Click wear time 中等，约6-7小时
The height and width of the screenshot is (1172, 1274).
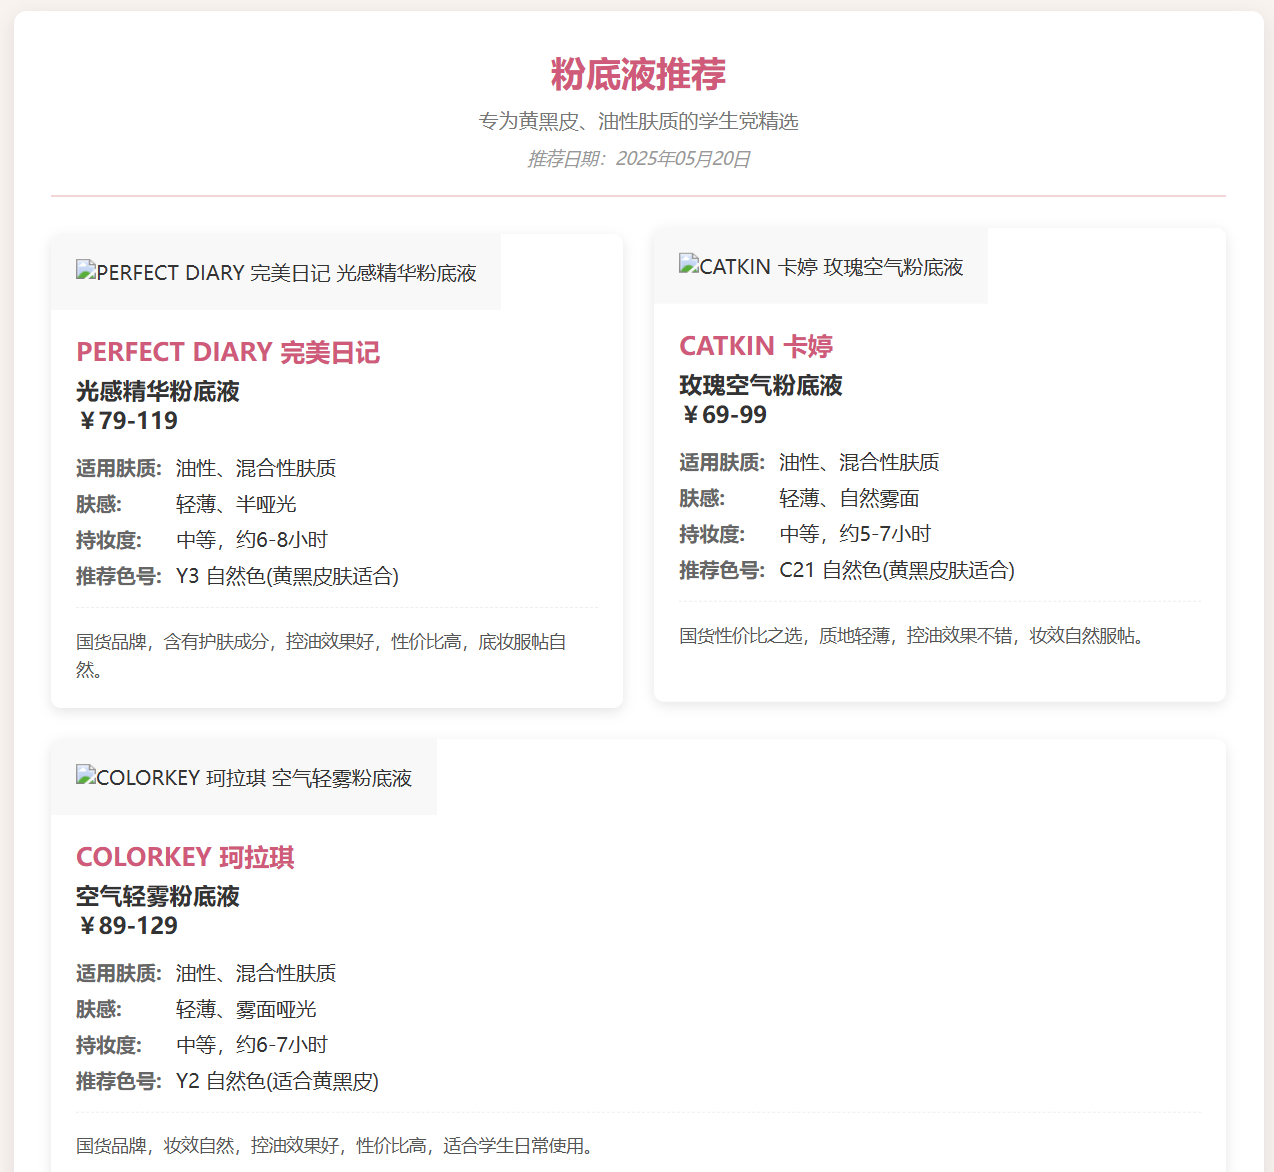(252, 1045)
